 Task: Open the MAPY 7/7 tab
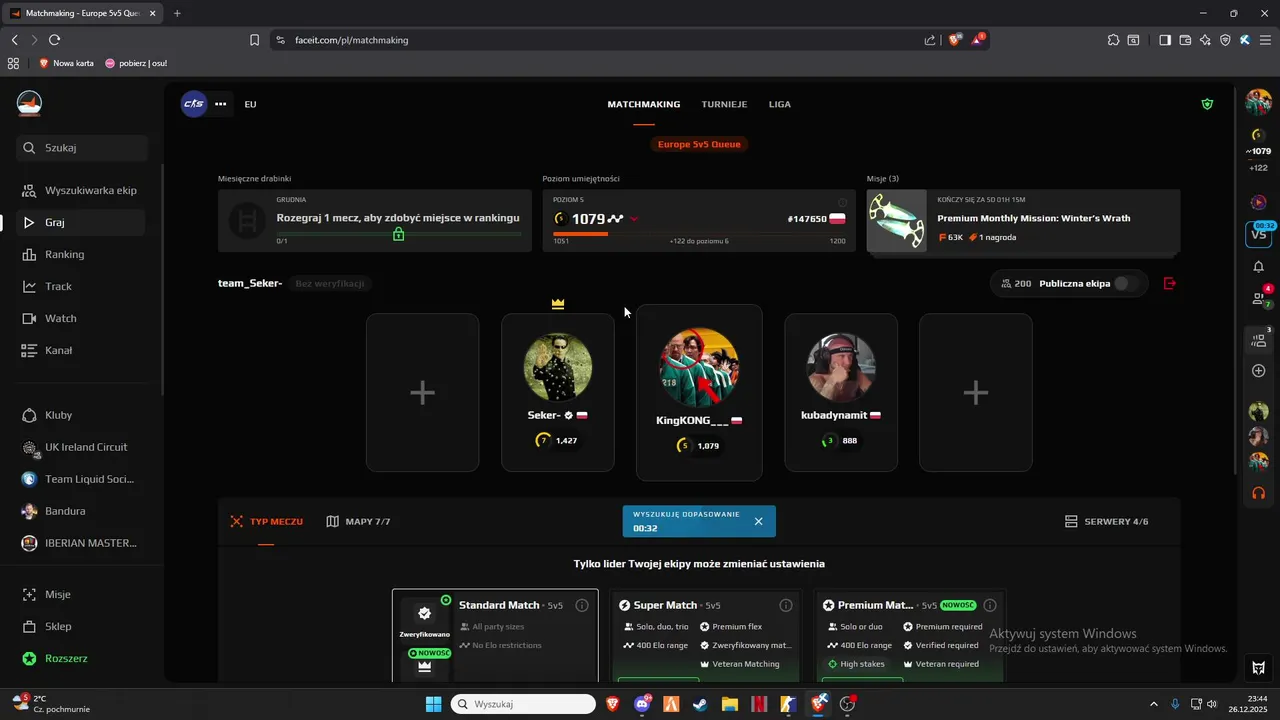[358, 521]
